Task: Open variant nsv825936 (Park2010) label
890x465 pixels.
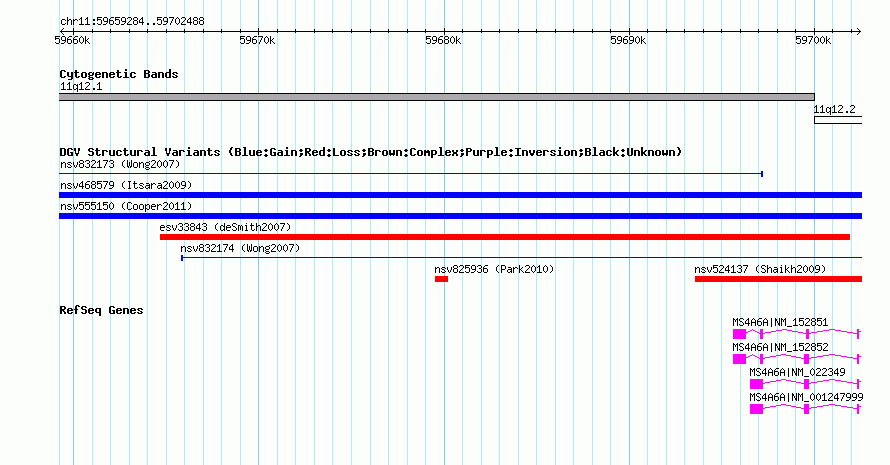Action: (494, 269)
